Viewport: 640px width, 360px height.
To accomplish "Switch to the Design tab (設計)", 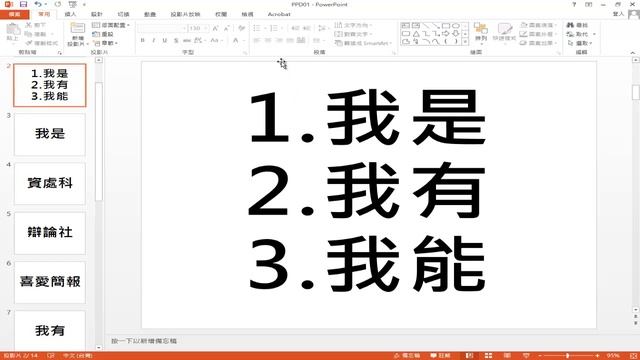I will 97,14.
